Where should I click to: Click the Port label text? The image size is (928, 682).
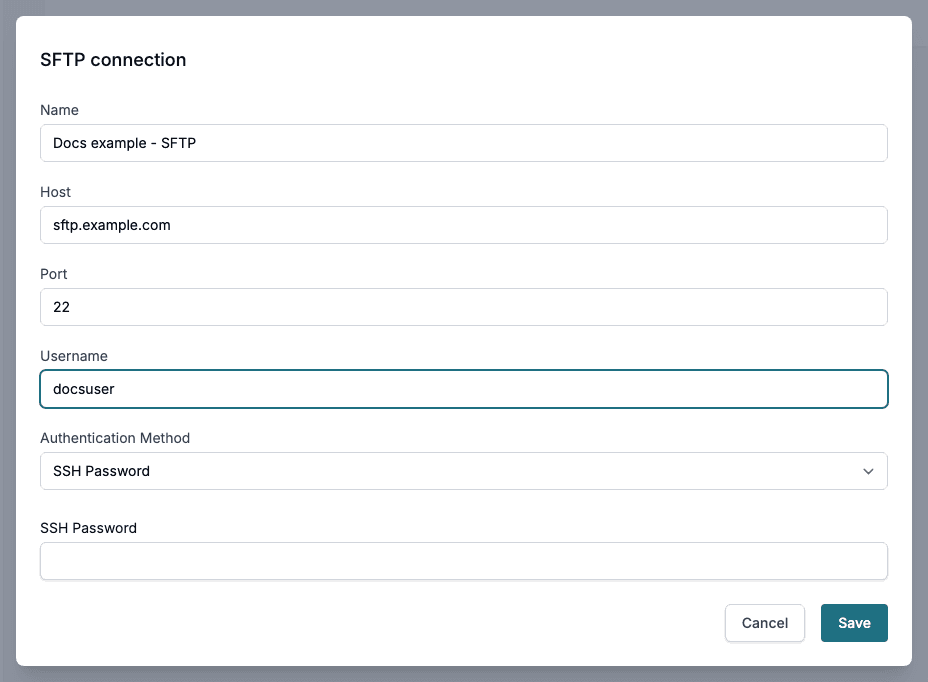pyautogui.click(x=54, y=274)
